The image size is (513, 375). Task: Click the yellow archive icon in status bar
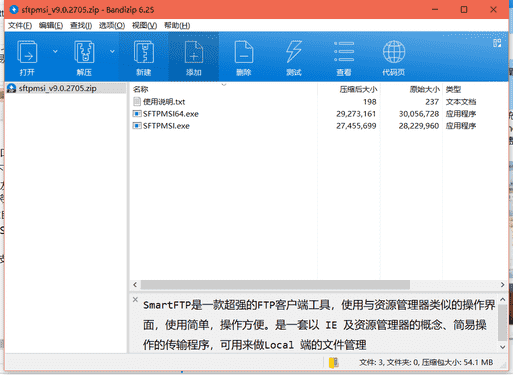click(333, 362)
